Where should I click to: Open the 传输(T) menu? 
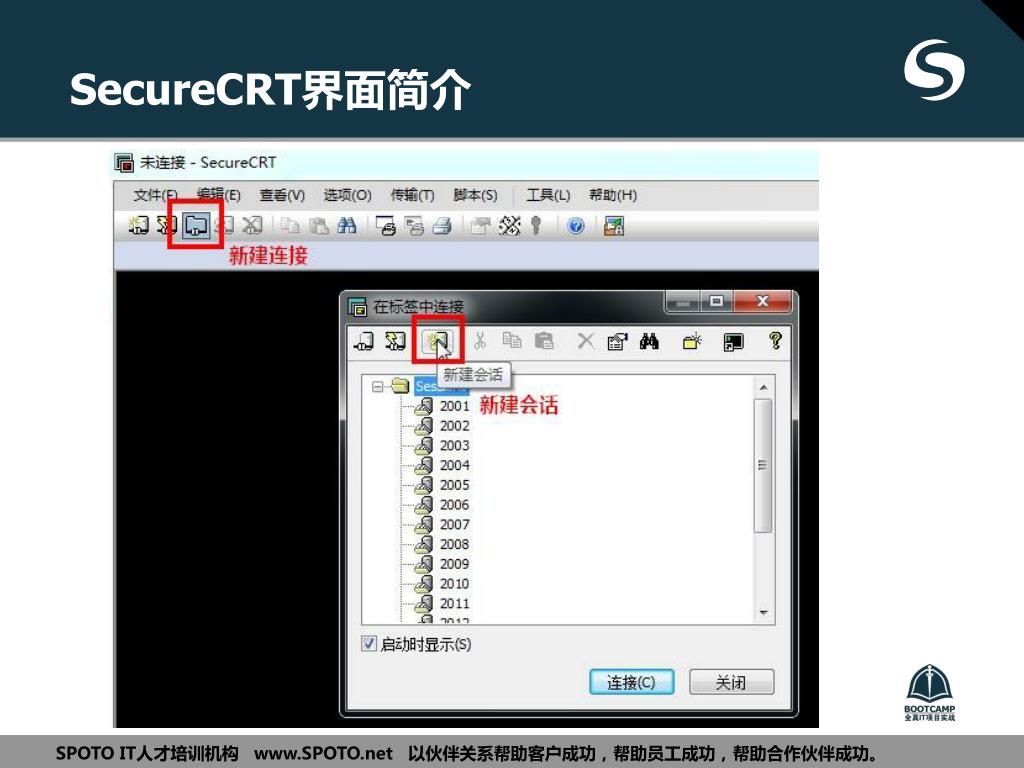(x=412, y=195)
